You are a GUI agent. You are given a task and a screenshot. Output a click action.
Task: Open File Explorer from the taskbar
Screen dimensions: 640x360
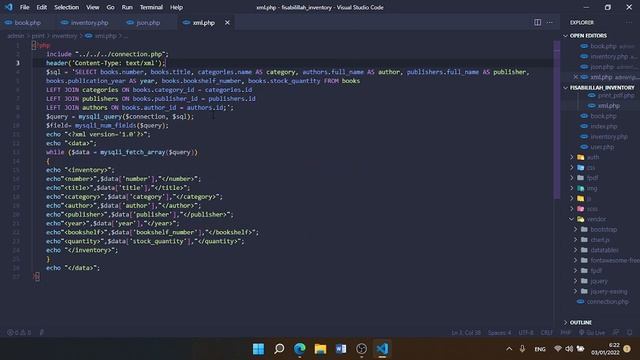[320, 349]
